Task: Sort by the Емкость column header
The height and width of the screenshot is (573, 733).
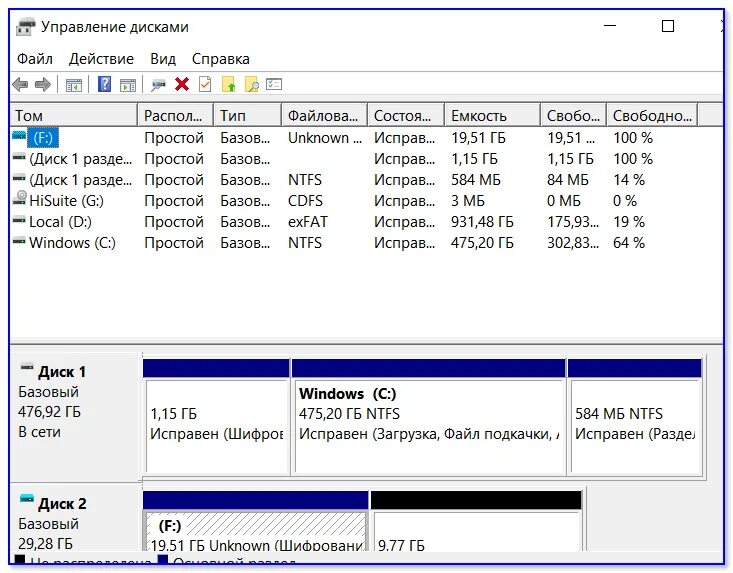Action: tap(492, 115)
